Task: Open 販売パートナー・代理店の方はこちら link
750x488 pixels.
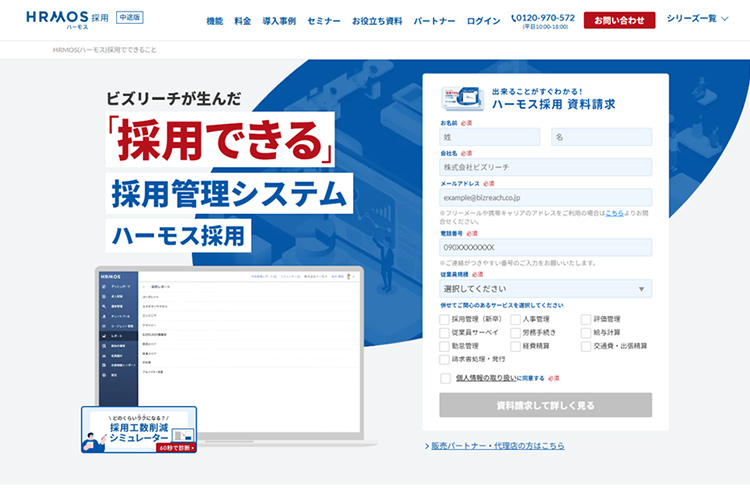Action: 497,446
